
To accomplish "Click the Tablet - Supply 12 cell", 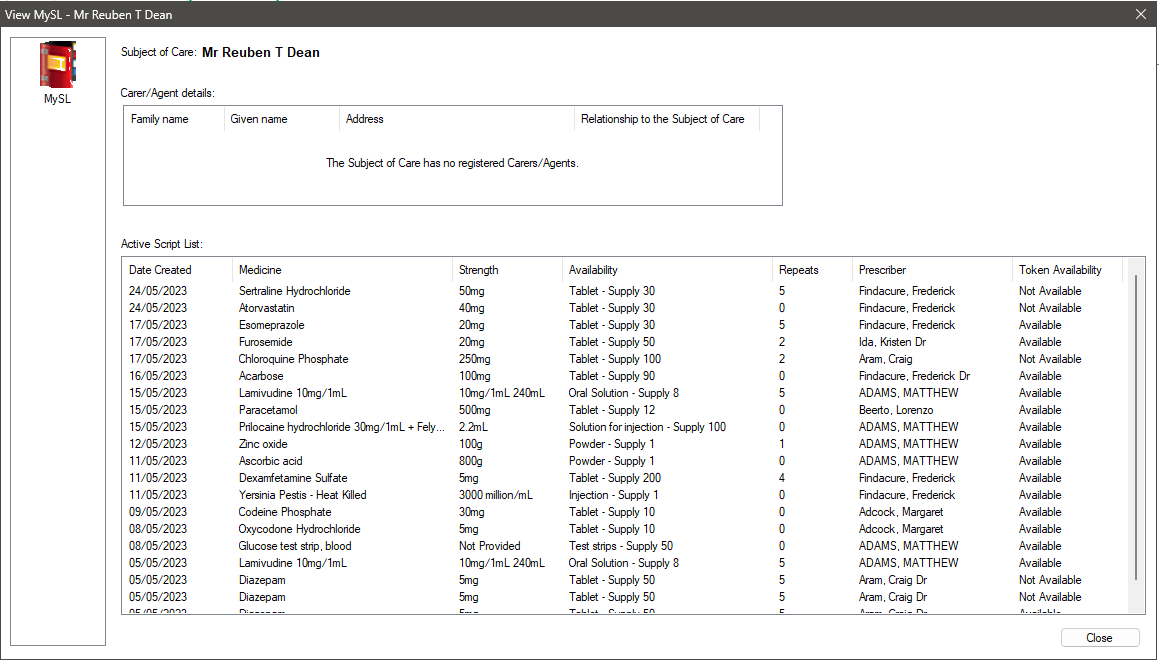I will [x=612, y=410].
